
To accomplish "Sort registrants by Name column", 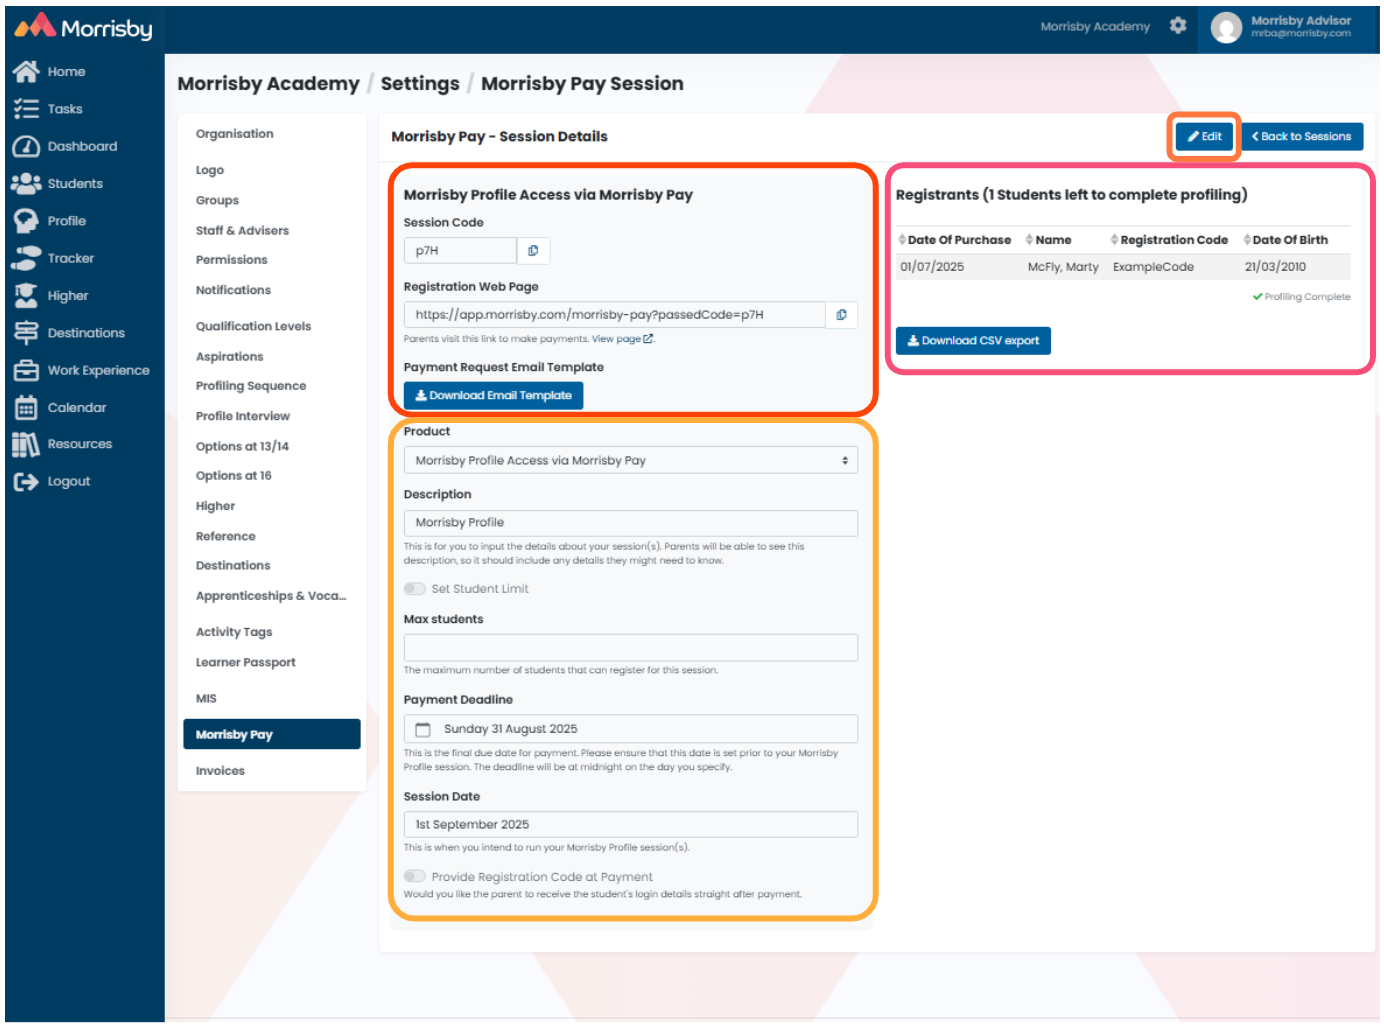I will coord(1048,240).
